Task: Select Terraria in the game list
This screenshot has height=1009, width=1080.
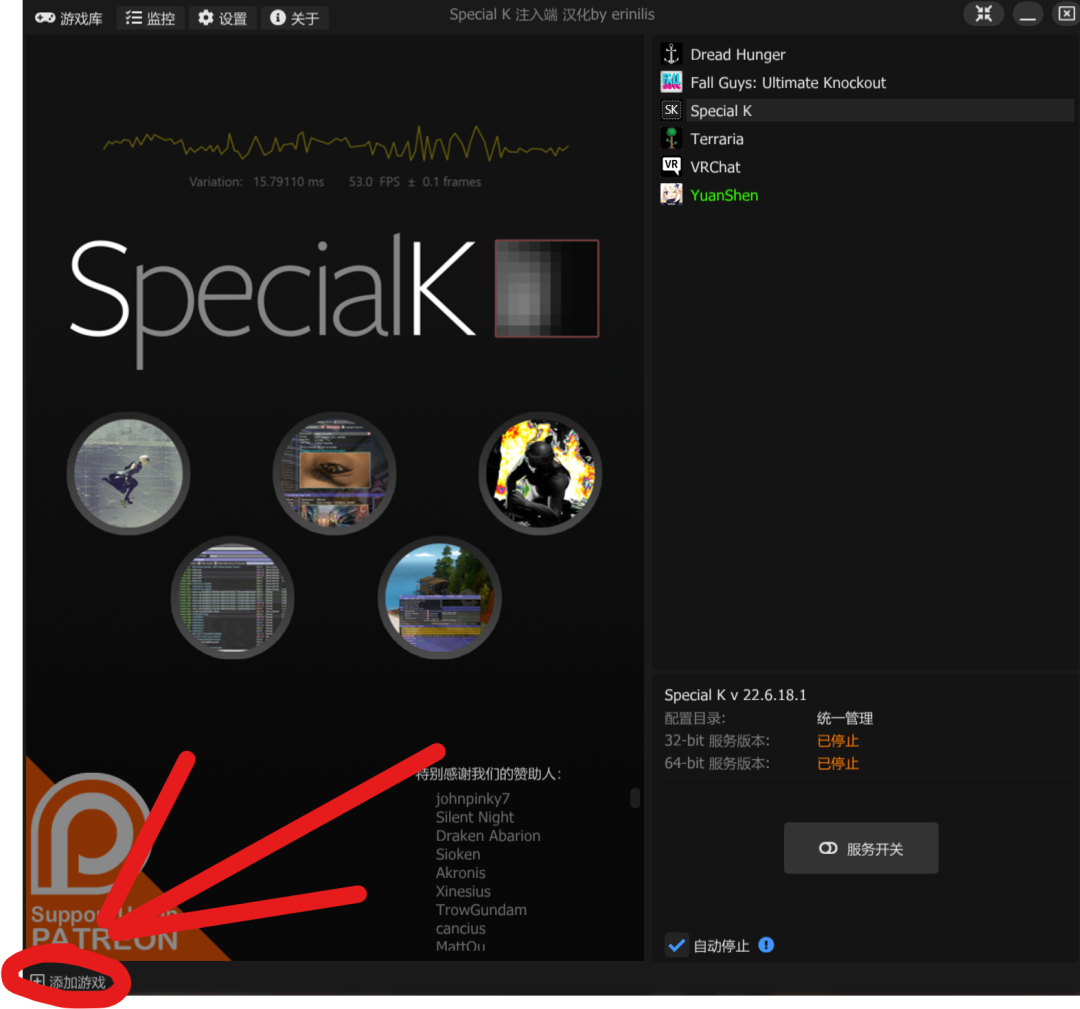Action: click(717, 139)
